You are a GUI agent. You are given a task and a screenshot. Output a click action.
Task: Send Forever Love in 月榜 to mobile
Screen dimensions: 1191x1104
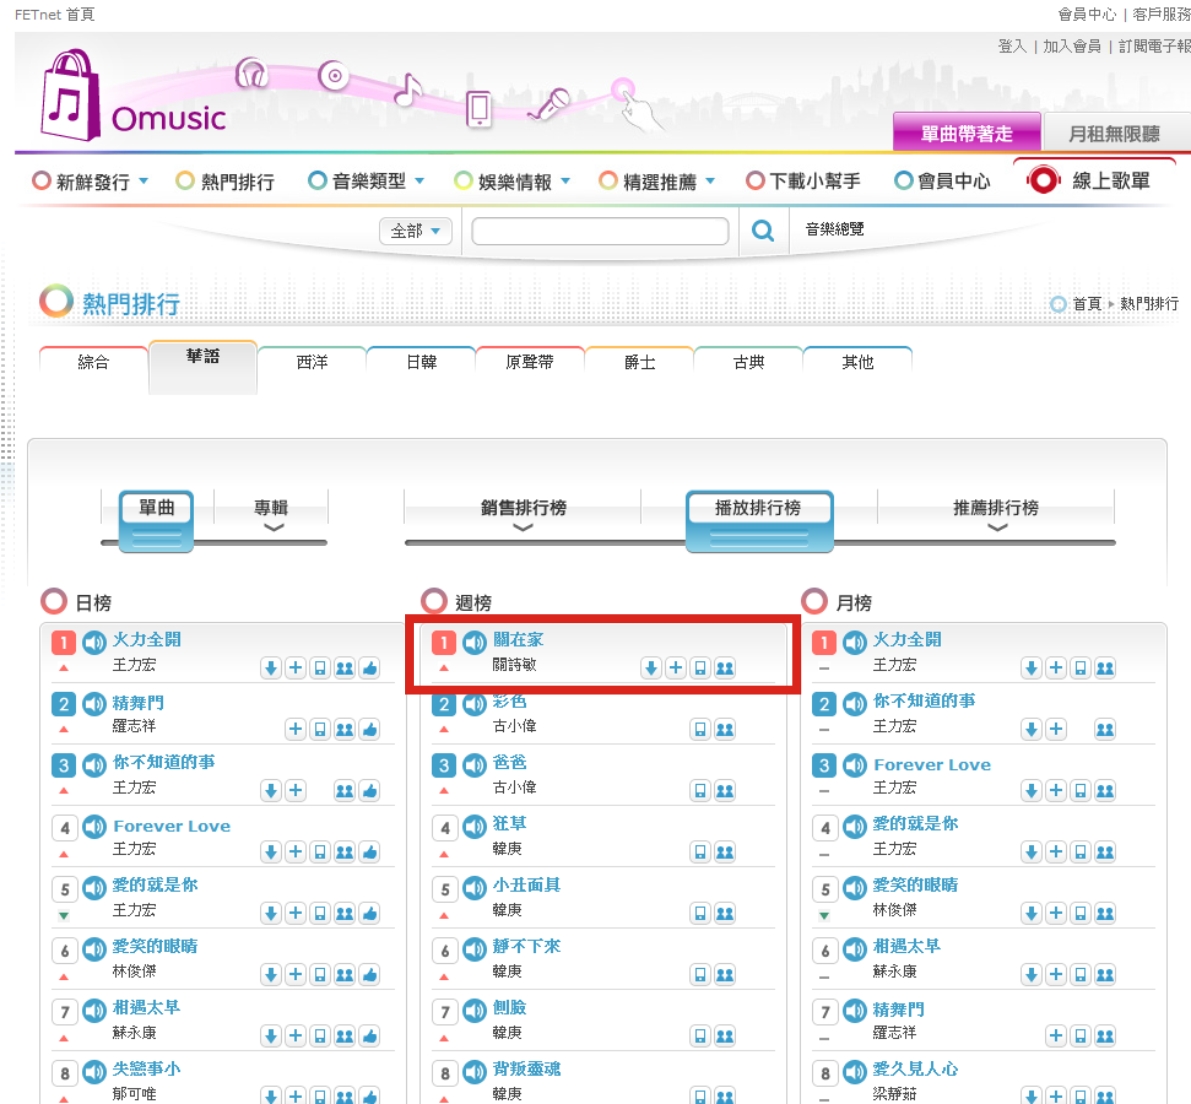(x=1080, y=791)
